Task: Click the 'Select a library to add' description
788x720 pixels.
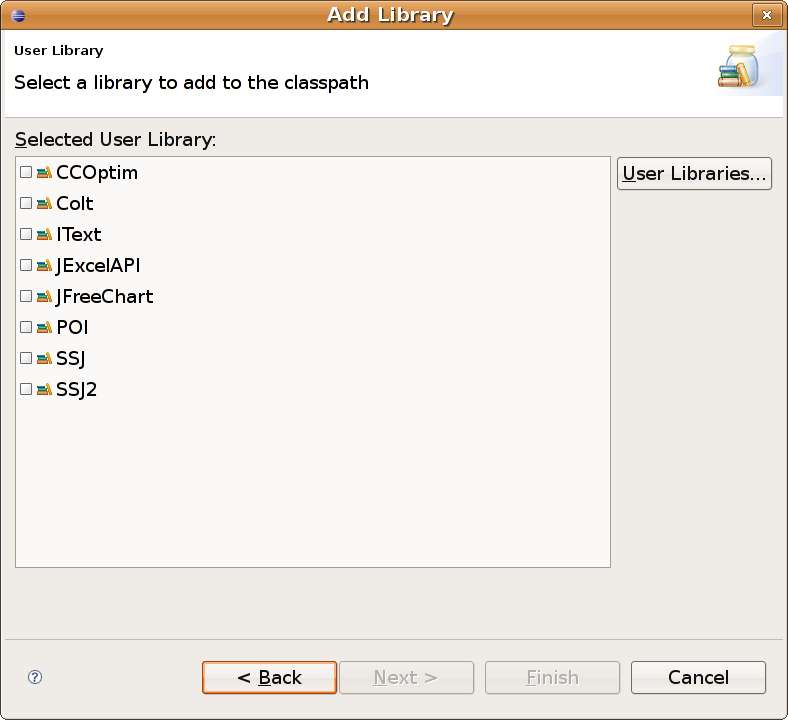Action: (x=191, y=83)
